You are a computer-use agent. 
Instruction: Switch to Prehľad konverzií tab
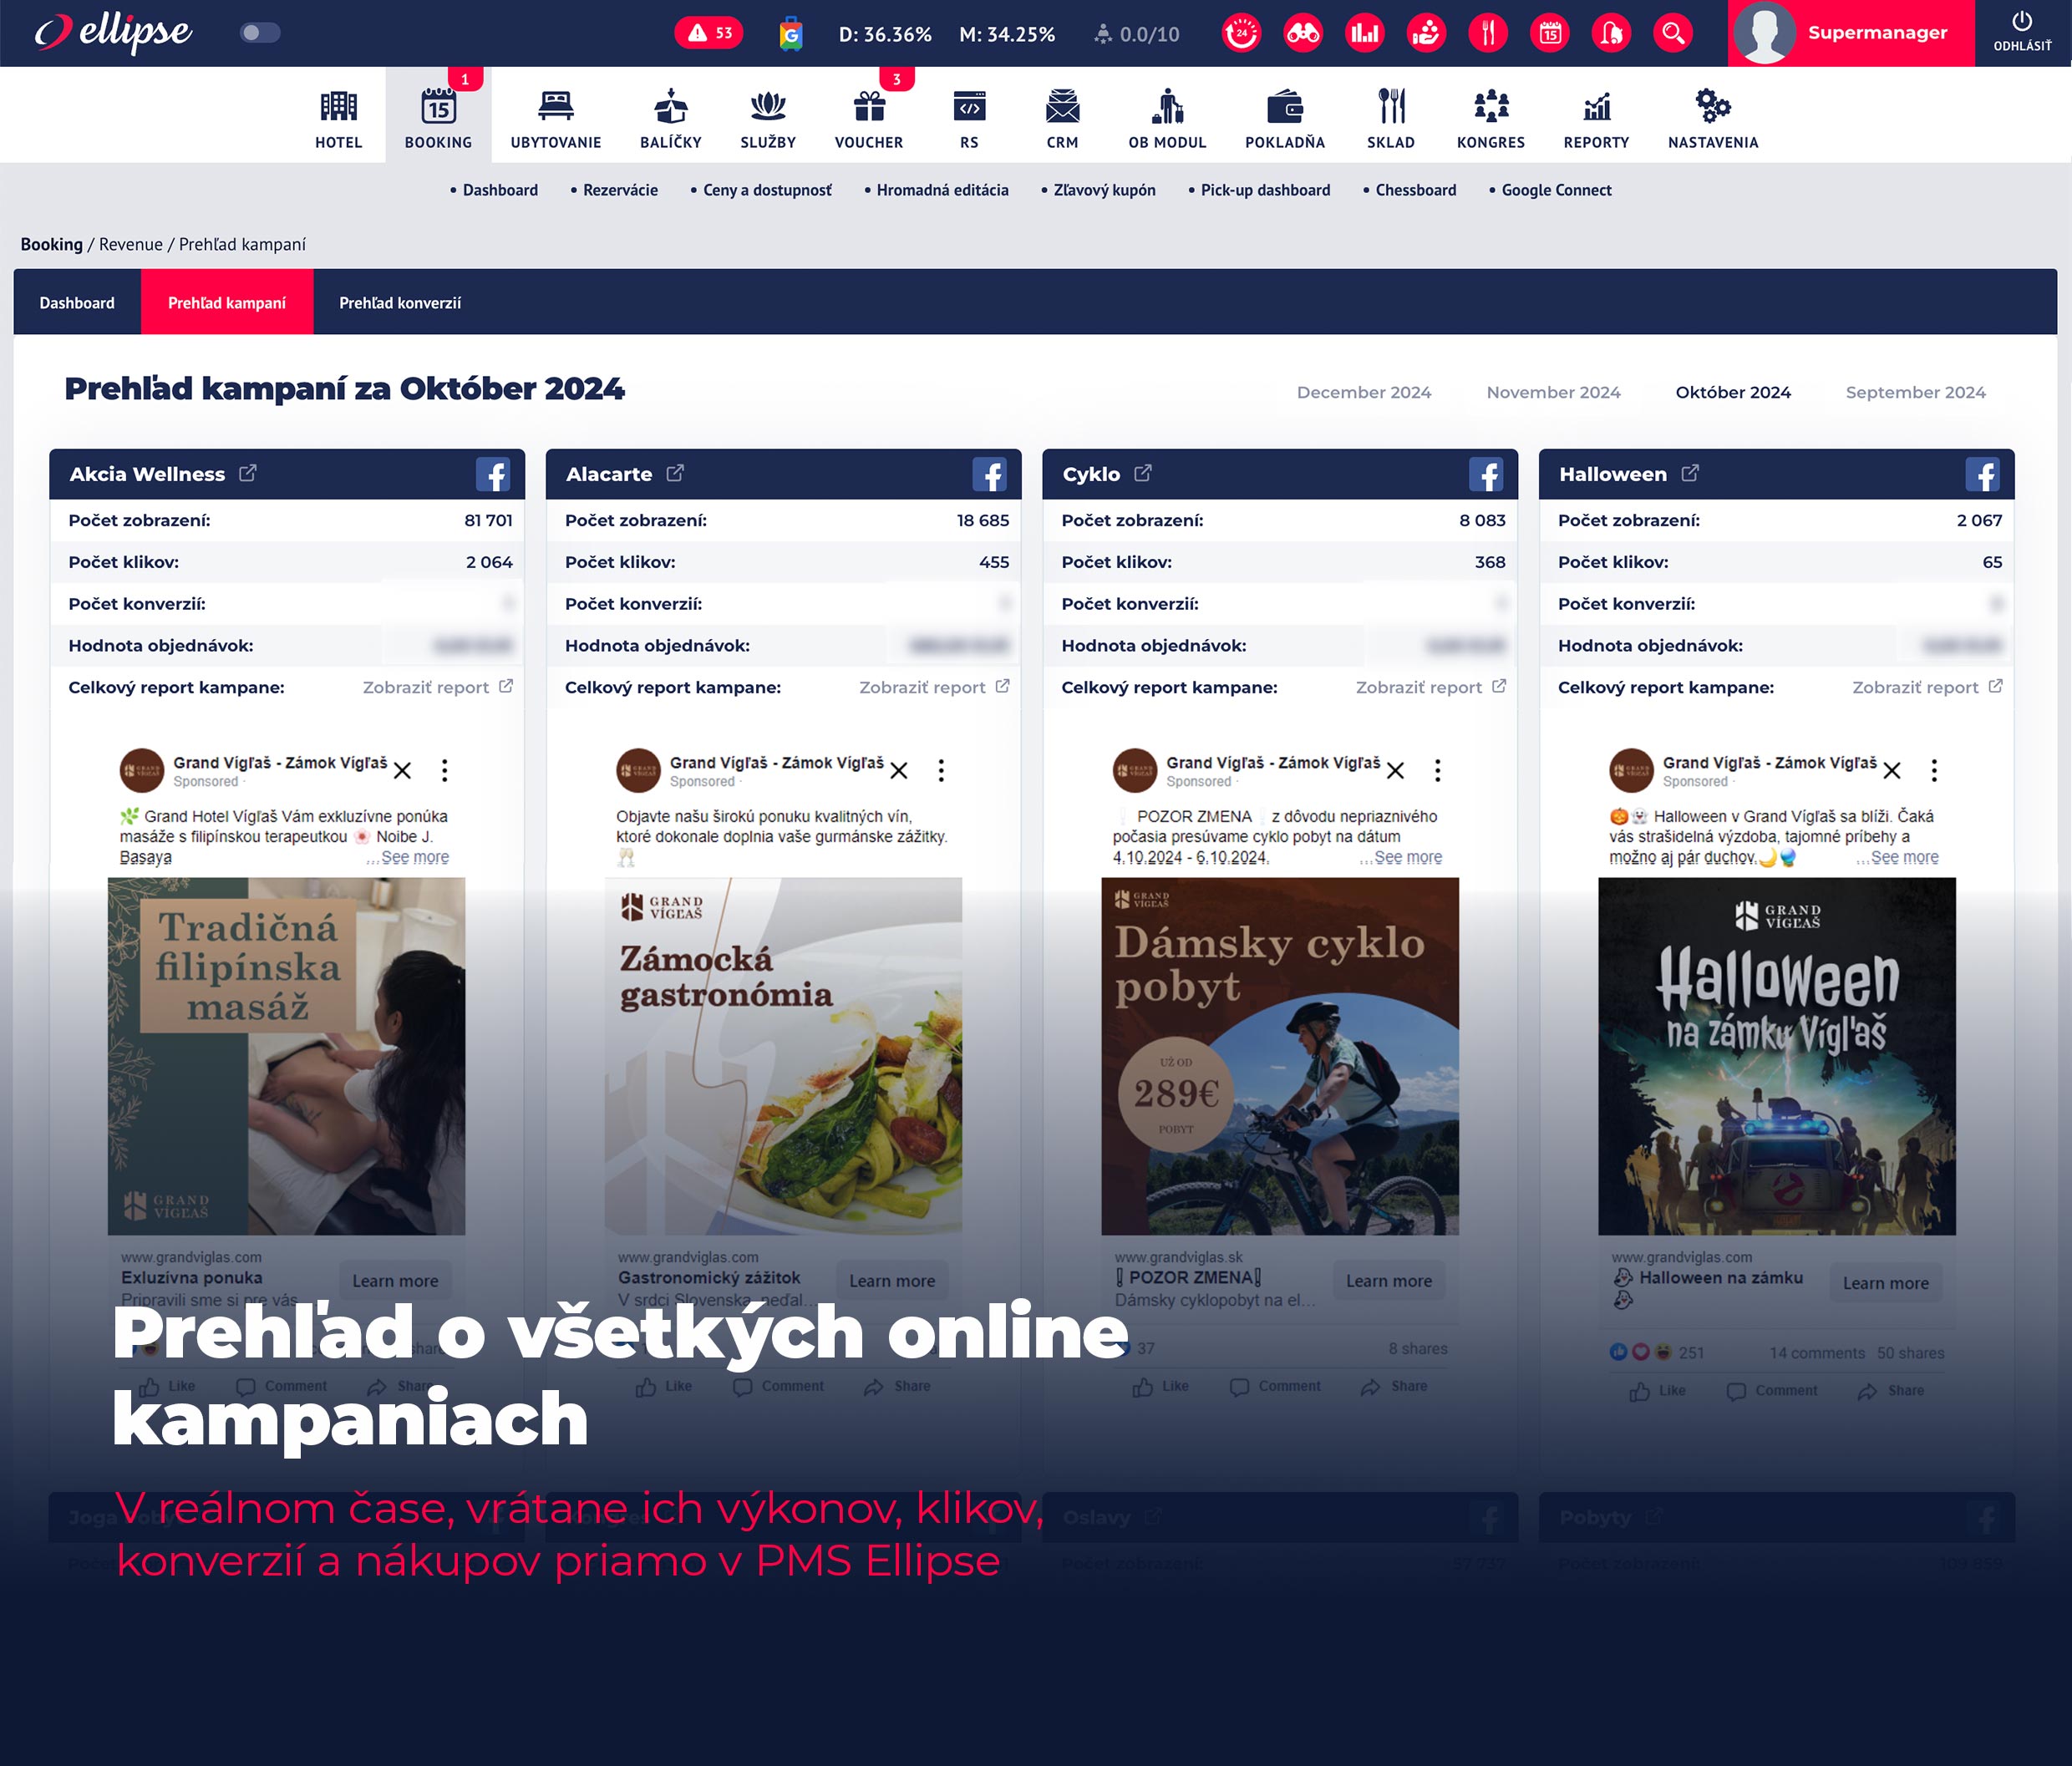pos(400,302)
